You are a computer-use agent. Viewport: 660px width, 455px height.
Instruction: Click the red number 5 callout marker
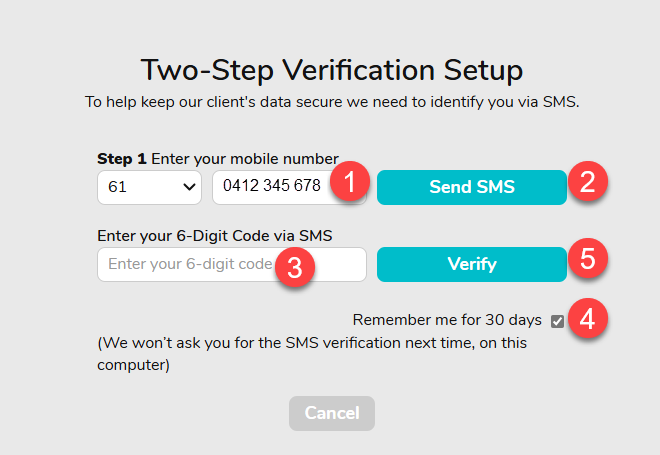click(x=588, y=258)
